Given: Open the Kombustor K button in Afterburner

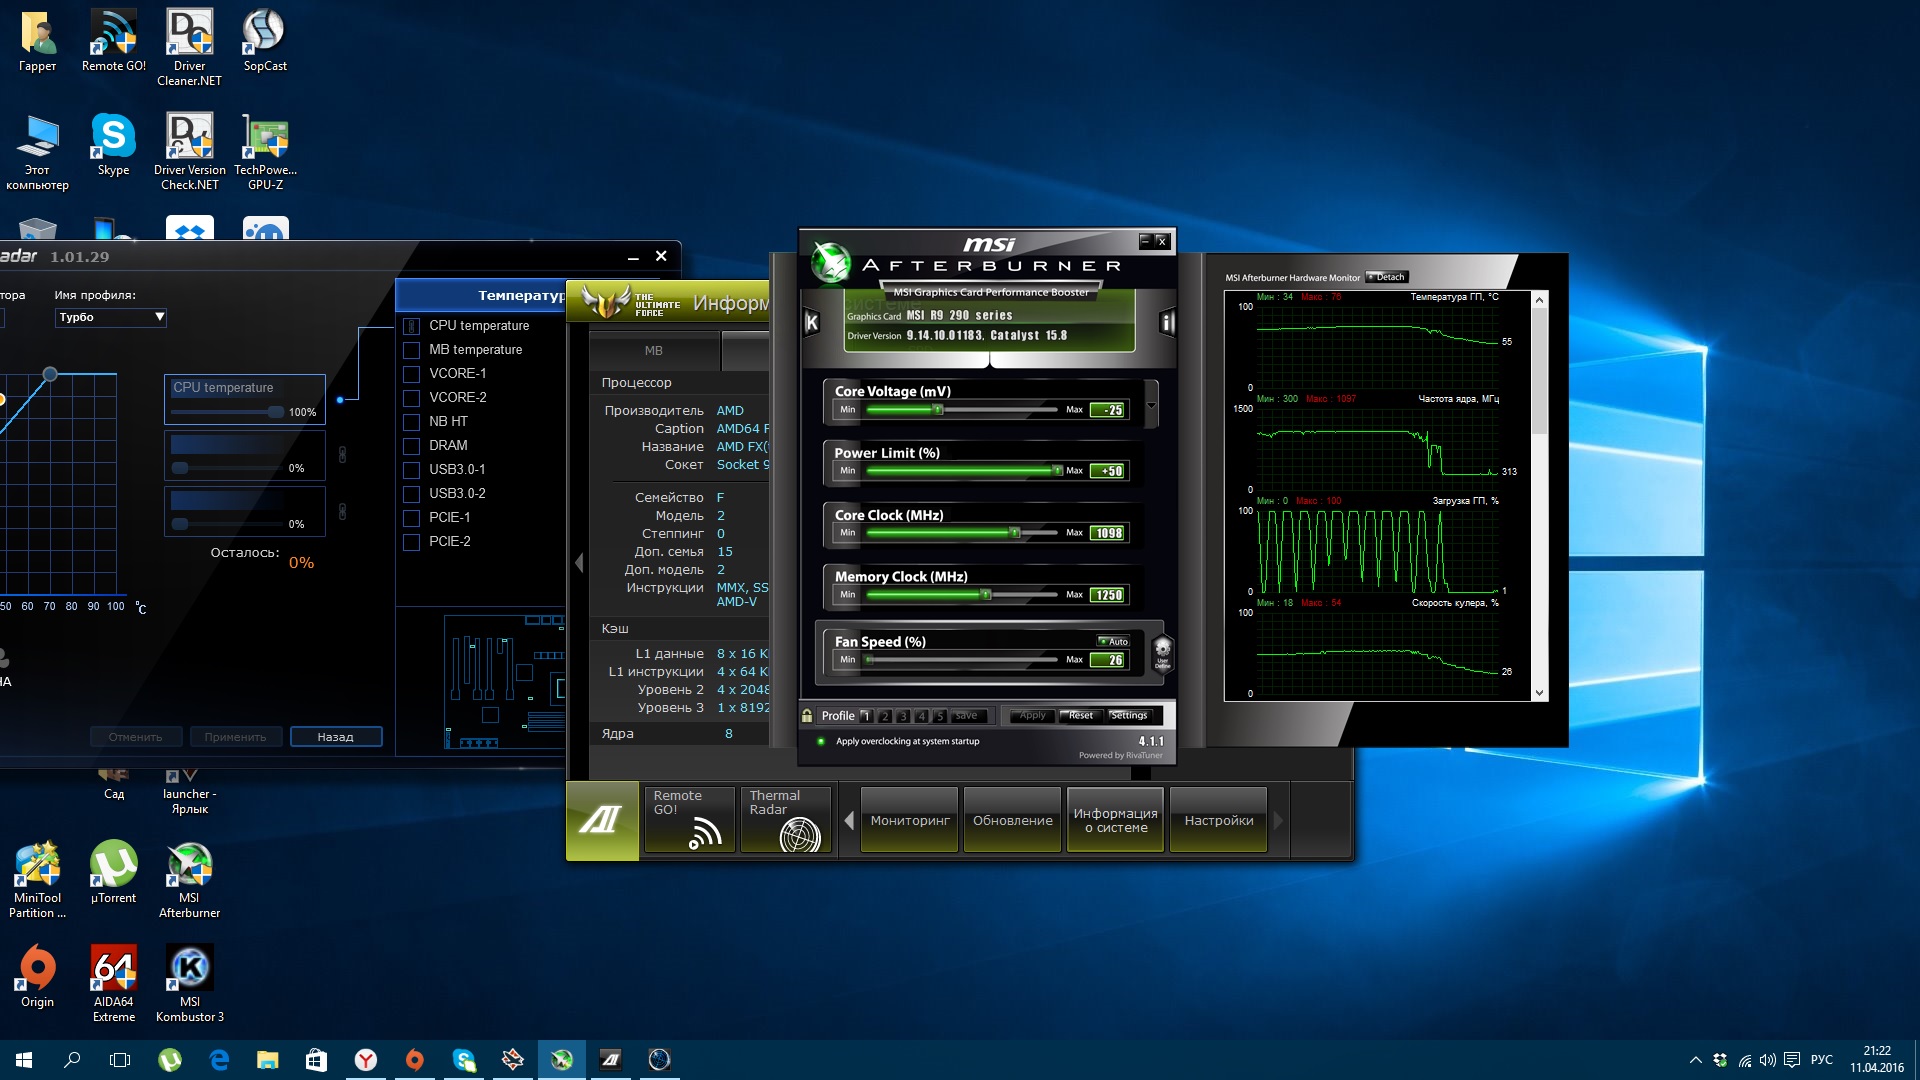Looking at the screenshot, I should (812, 322).
